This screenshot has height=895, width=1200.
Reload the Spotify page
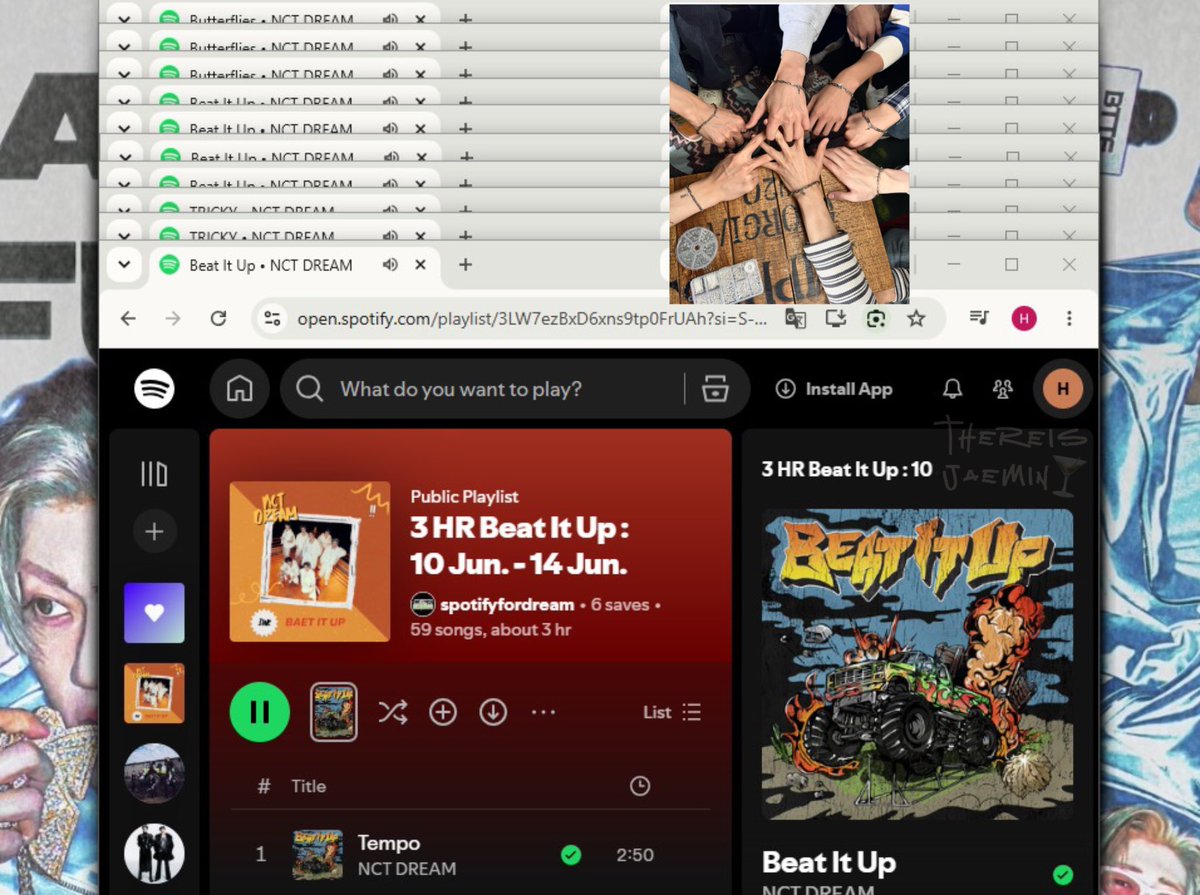click(x=218, y=318)
